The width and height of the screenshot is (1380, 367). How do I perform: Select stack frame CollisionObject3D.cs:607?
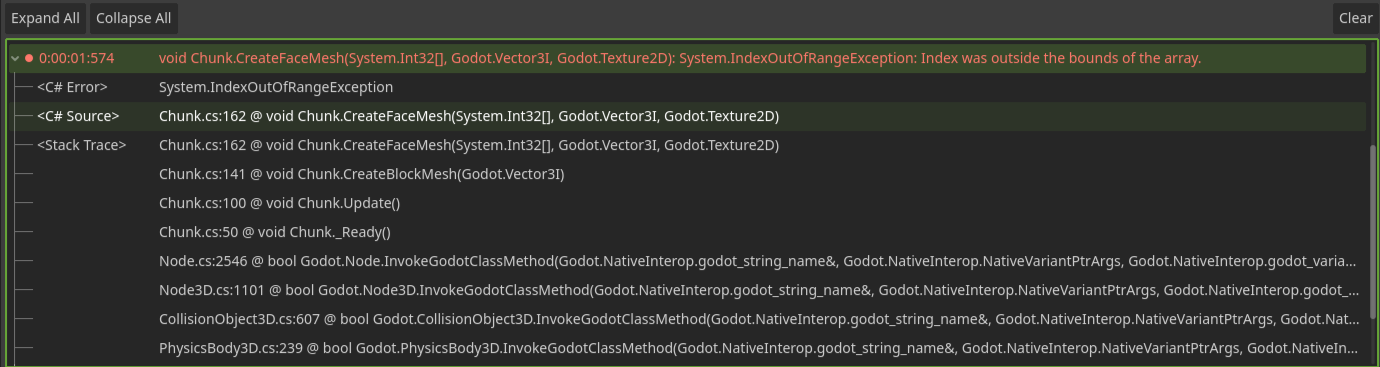759,320
